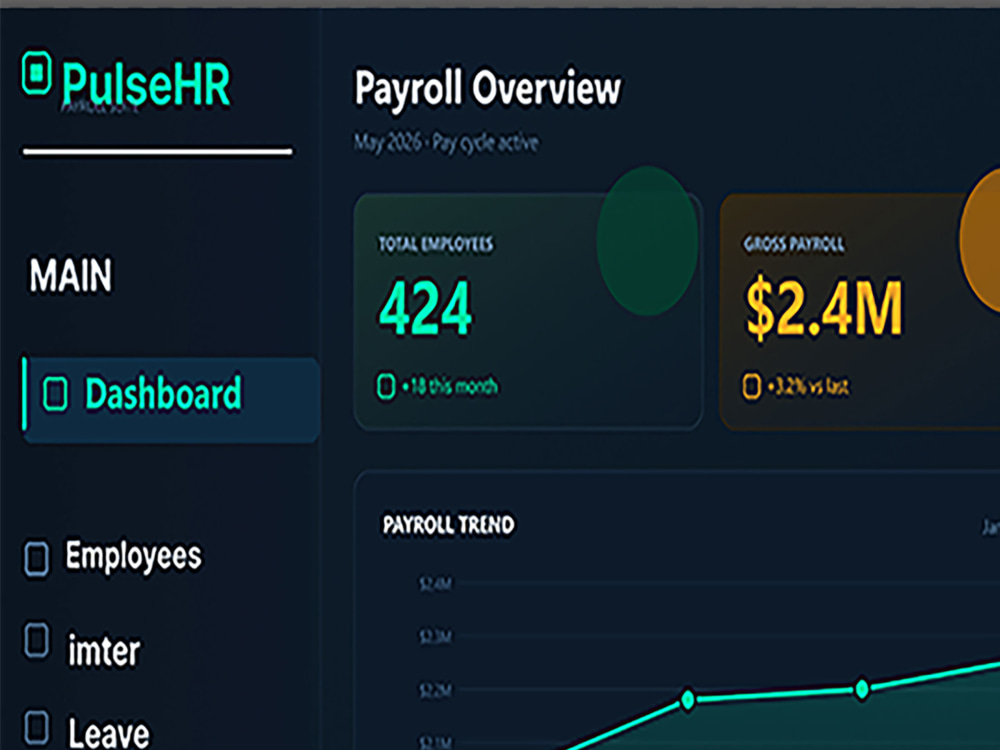Open the imter sidebar item
The height and width of the screenshot is (750, 1000).
(104, 651)
